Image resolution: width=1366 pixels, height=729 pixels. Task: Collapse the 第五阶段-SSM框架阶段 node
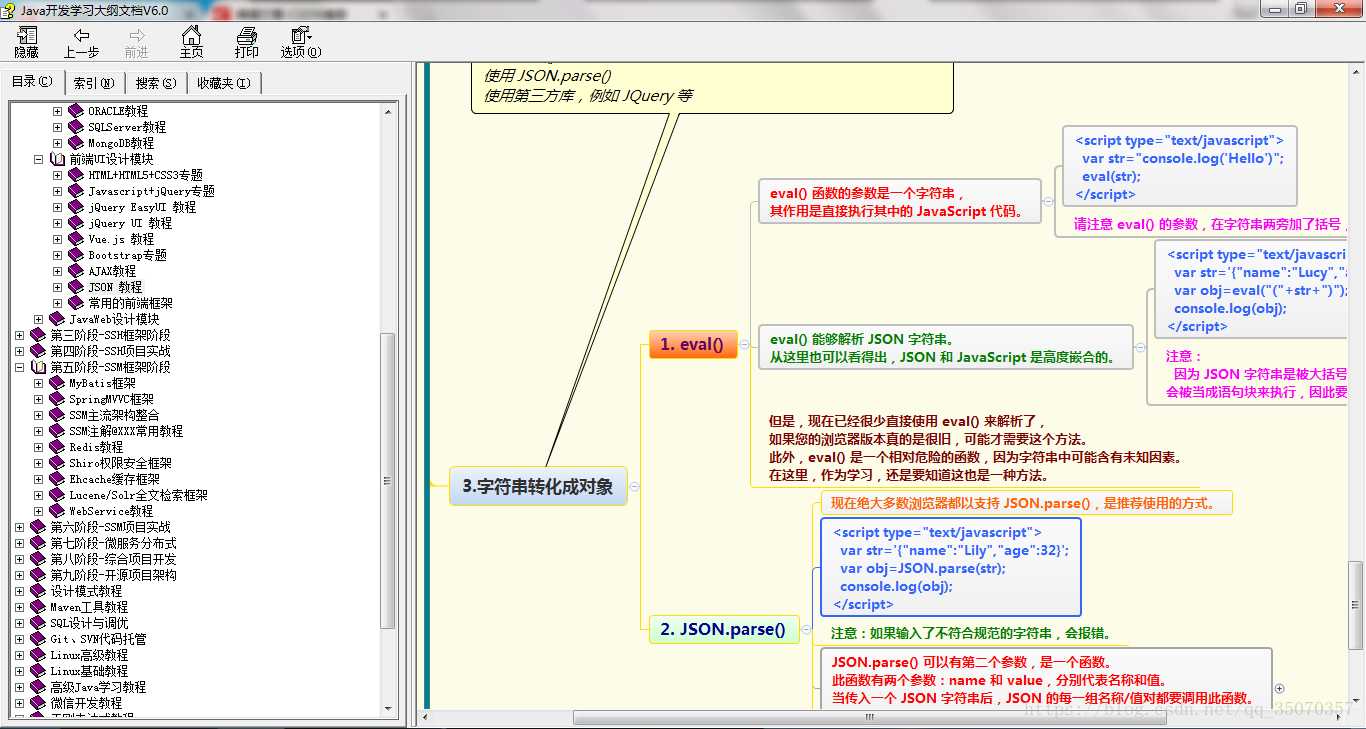[x=19, y=367]
